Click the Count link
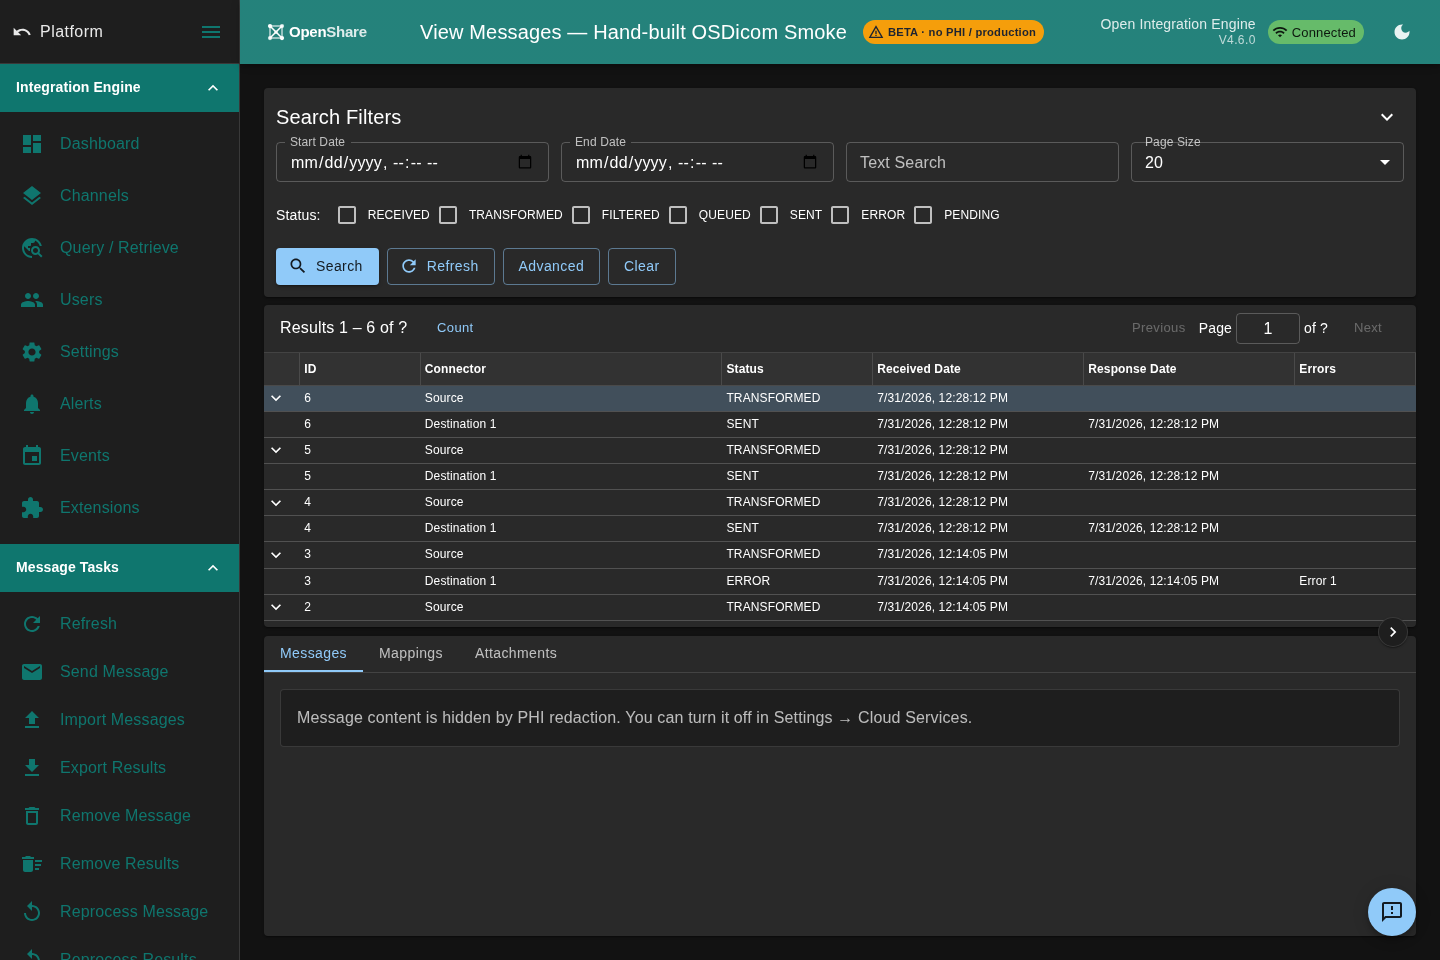The width and height of the screenshot is (1440, 960). pyautogui.click(x=455, y=328)
